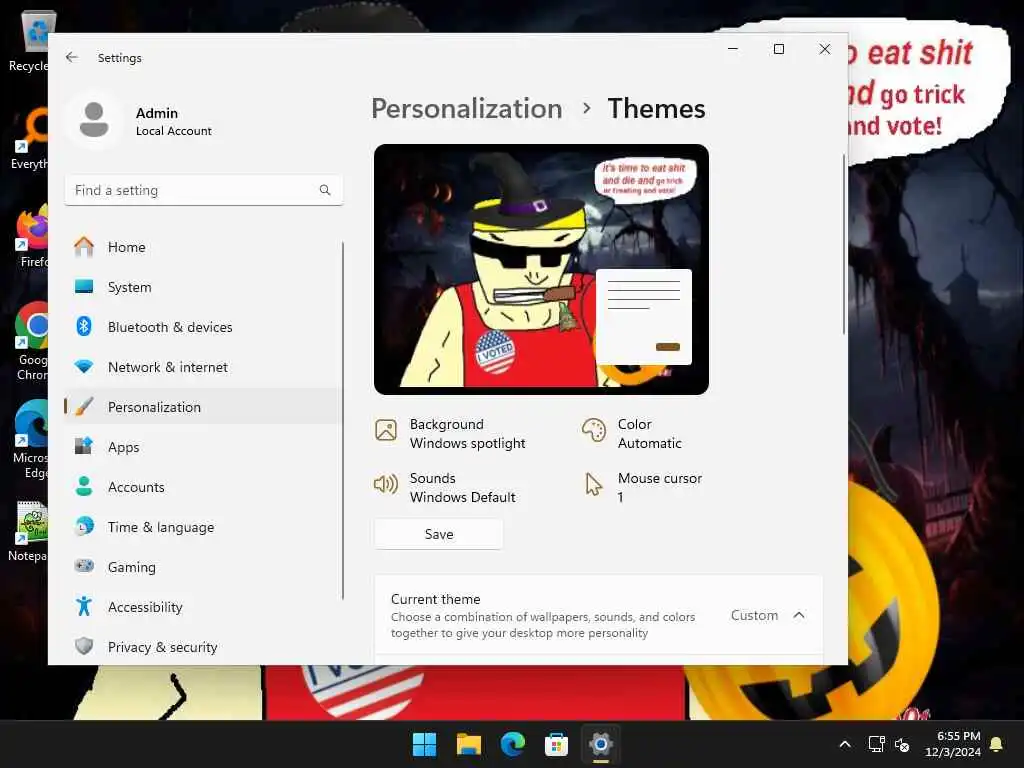The height and width of the screenshot is (768, 1024).
Task: Show hidden system tray icons
Action: [844, 744]
